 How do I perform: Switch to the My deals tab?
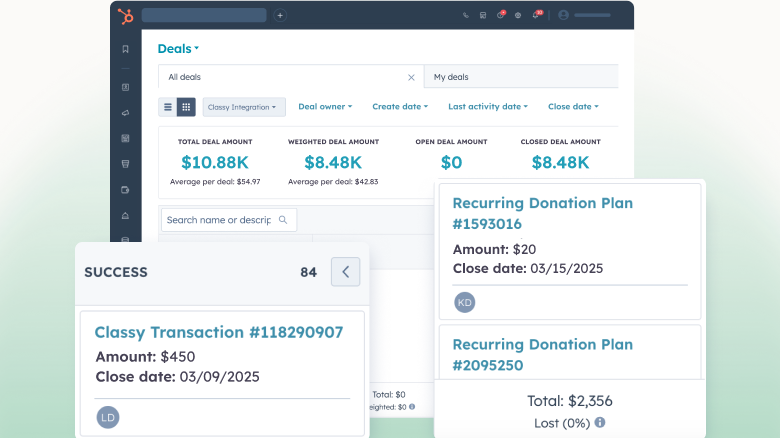[x=521, y=77]
